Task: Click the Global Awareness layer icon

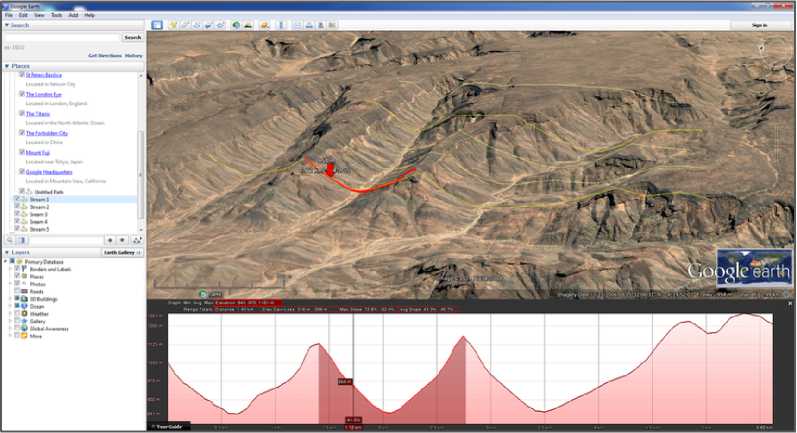Action: point(24,328)
